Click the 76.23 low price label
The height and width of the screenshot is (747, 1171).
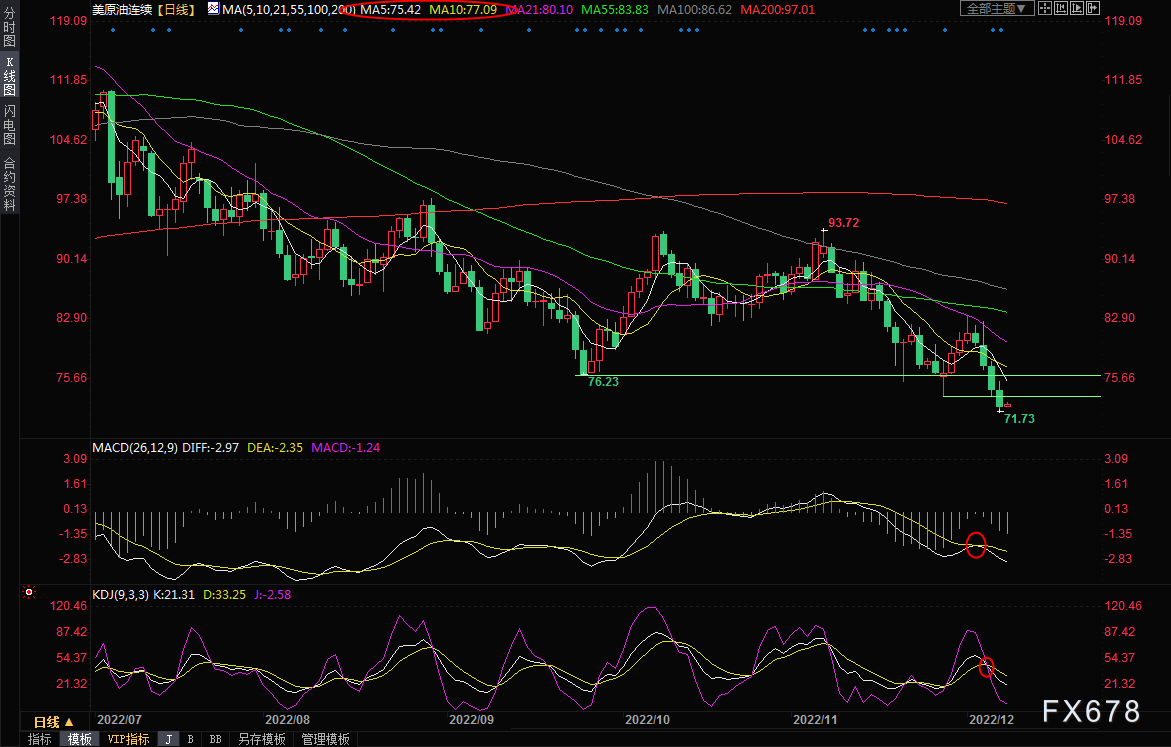[603, 382]
